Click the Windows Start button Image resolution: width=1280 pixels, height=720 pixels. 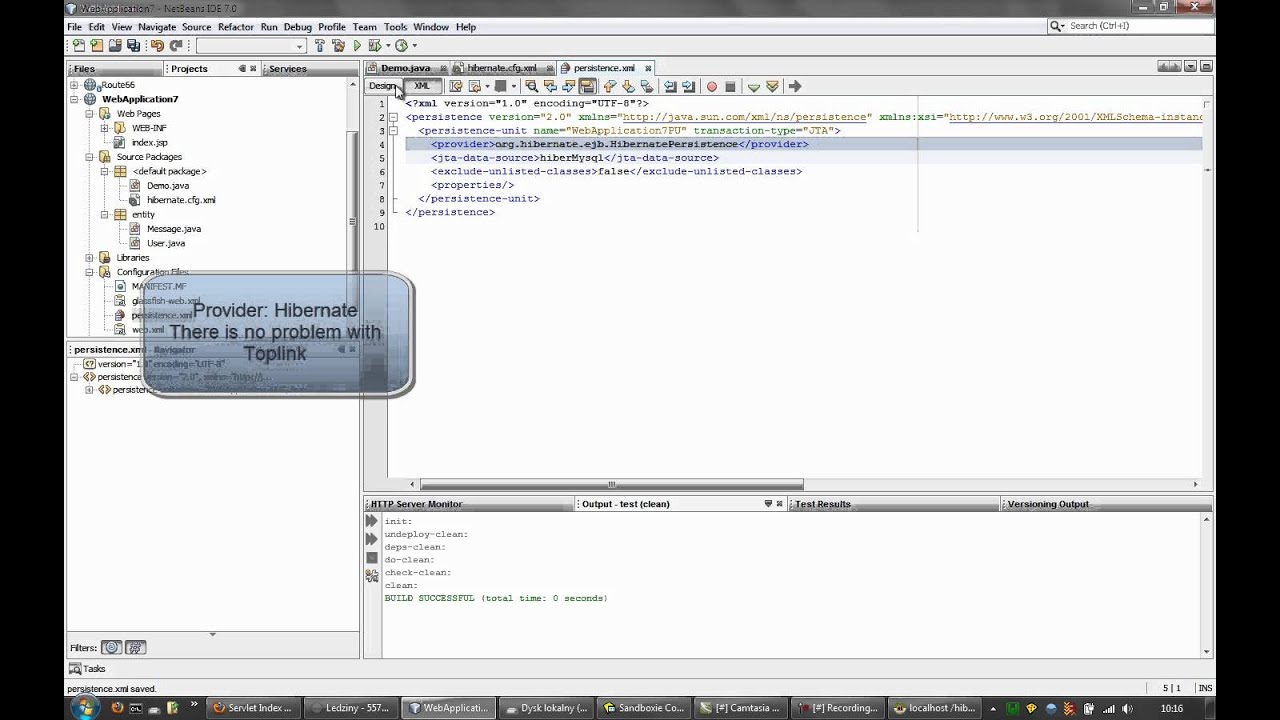click(84, 707)
